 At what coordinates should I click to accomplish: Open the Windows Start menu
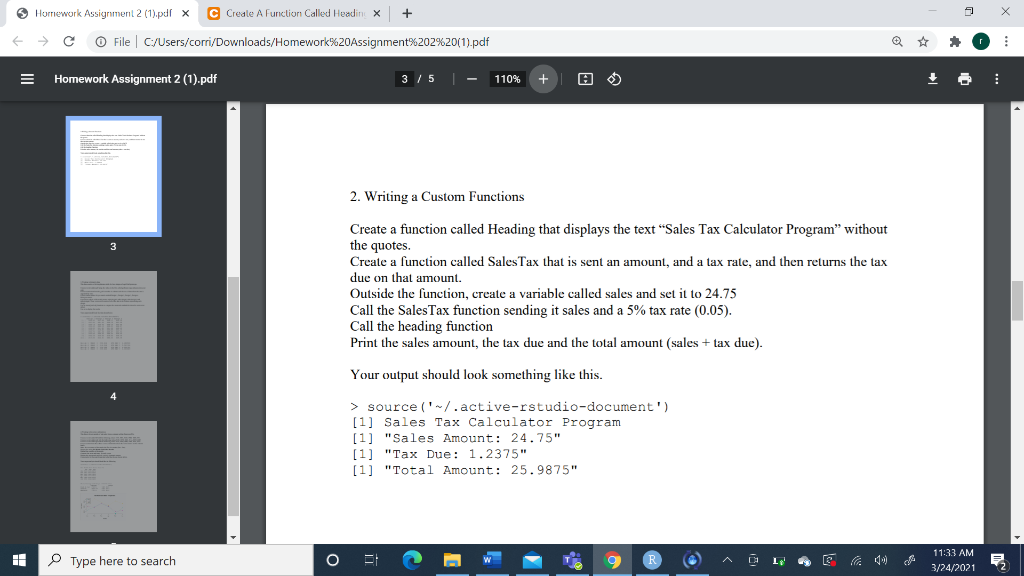(x=19, y=560)
